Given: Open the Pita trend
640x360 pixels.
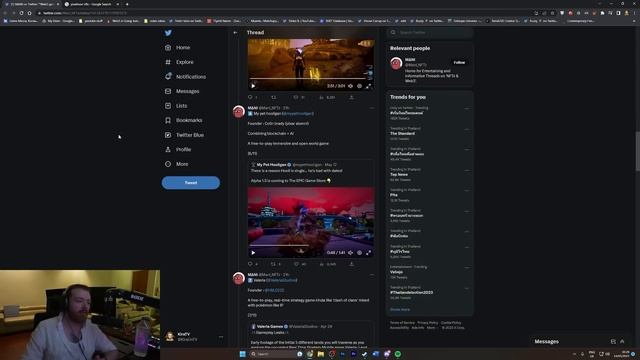Looking at the screenshot, I should [x=394, y=195].
